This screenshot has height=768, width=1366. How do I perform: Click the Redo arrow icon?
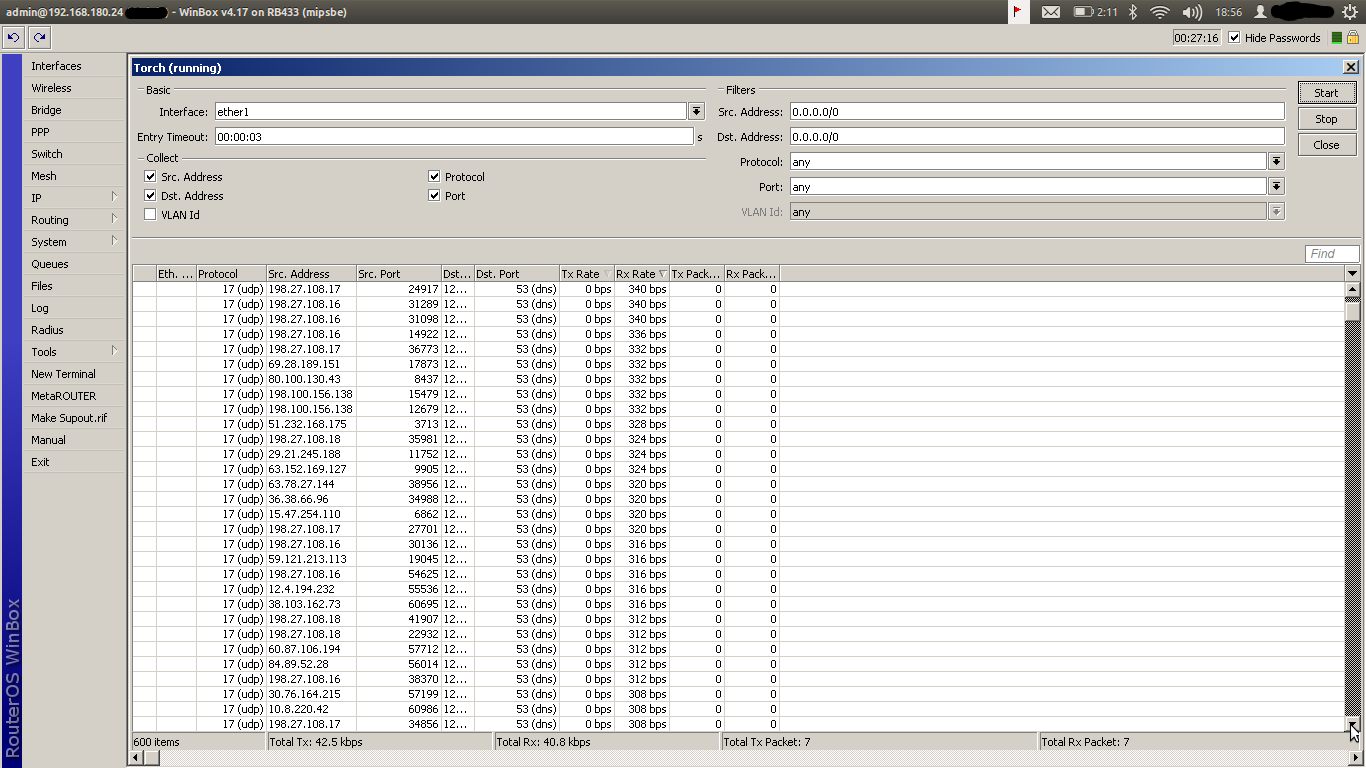38,37
